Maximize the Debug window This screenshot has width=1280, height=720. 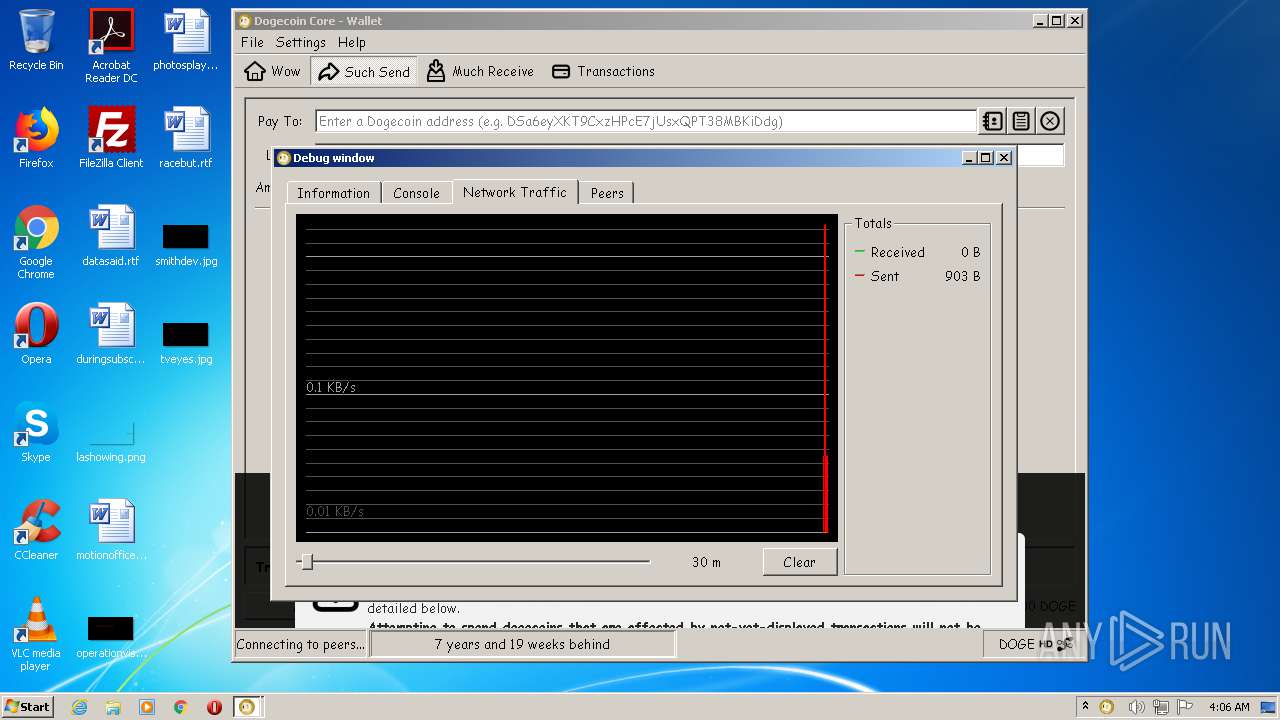tap(986, 158)
